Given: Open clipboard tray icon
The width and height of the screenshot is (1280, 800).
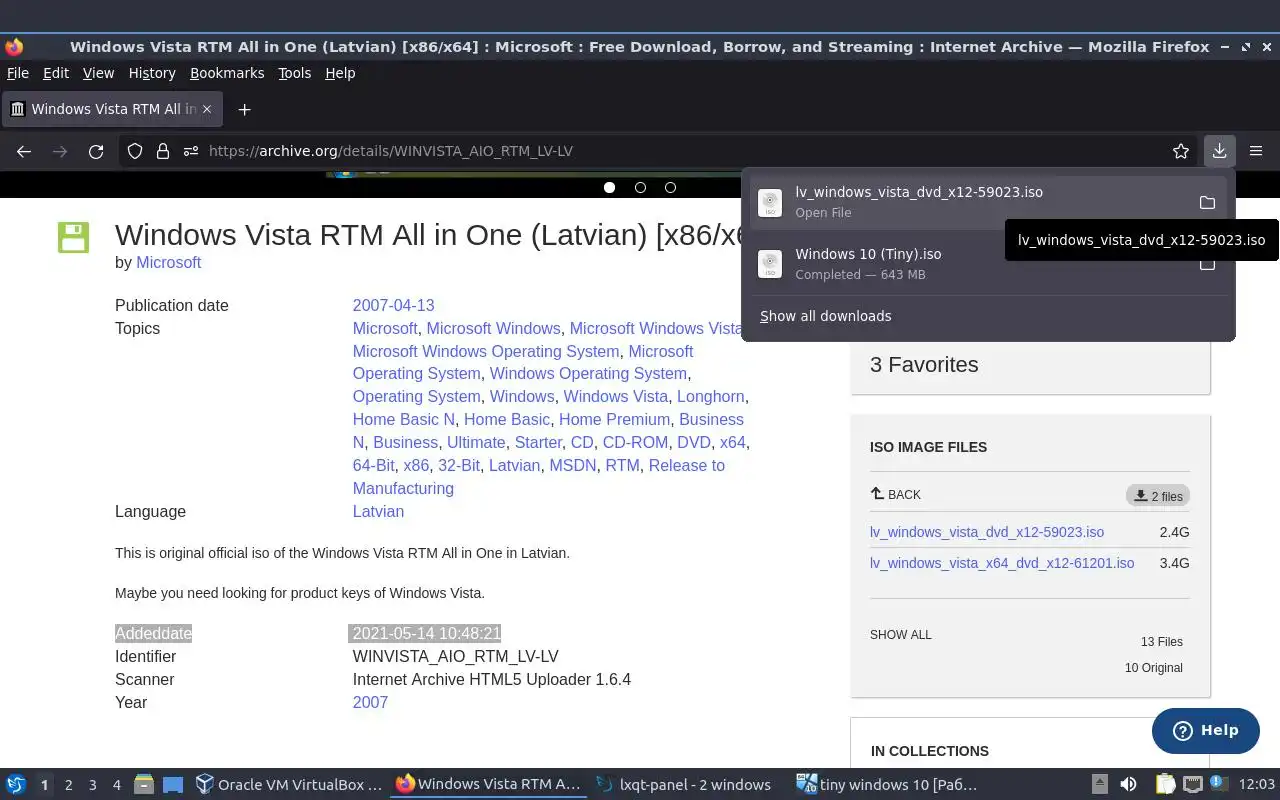Looking at the screenshot, I should 1165,785.
